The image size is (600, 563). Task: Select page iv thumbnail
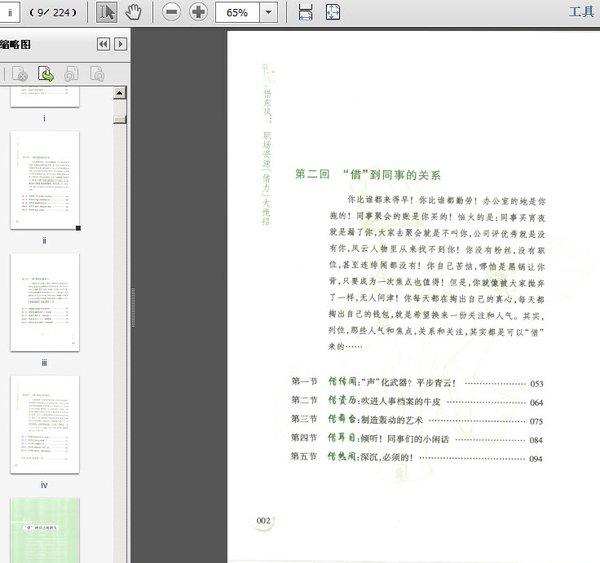coord(45,424)
